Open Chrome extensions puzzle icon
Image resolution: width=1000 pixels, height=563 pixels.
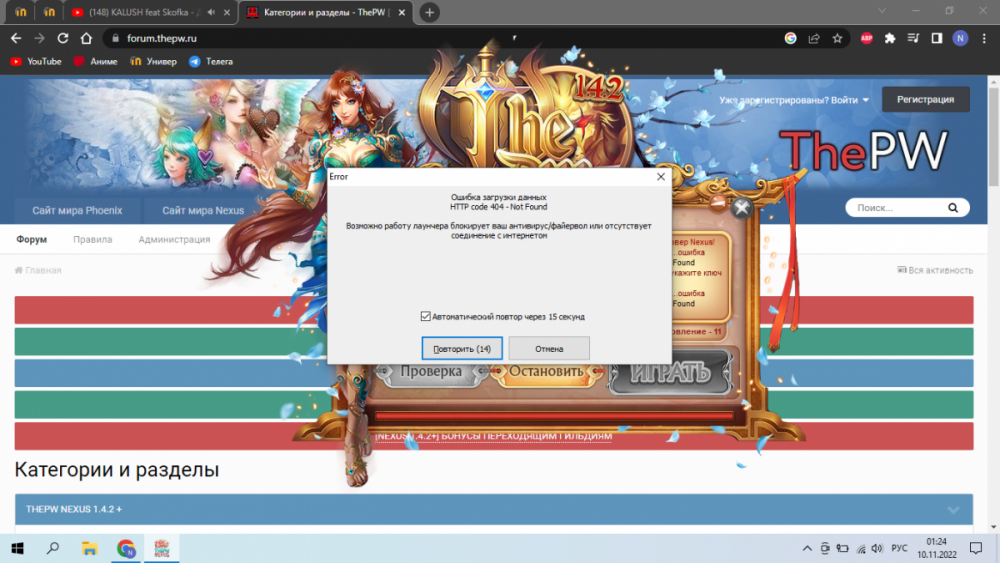[x=890, y=38]
